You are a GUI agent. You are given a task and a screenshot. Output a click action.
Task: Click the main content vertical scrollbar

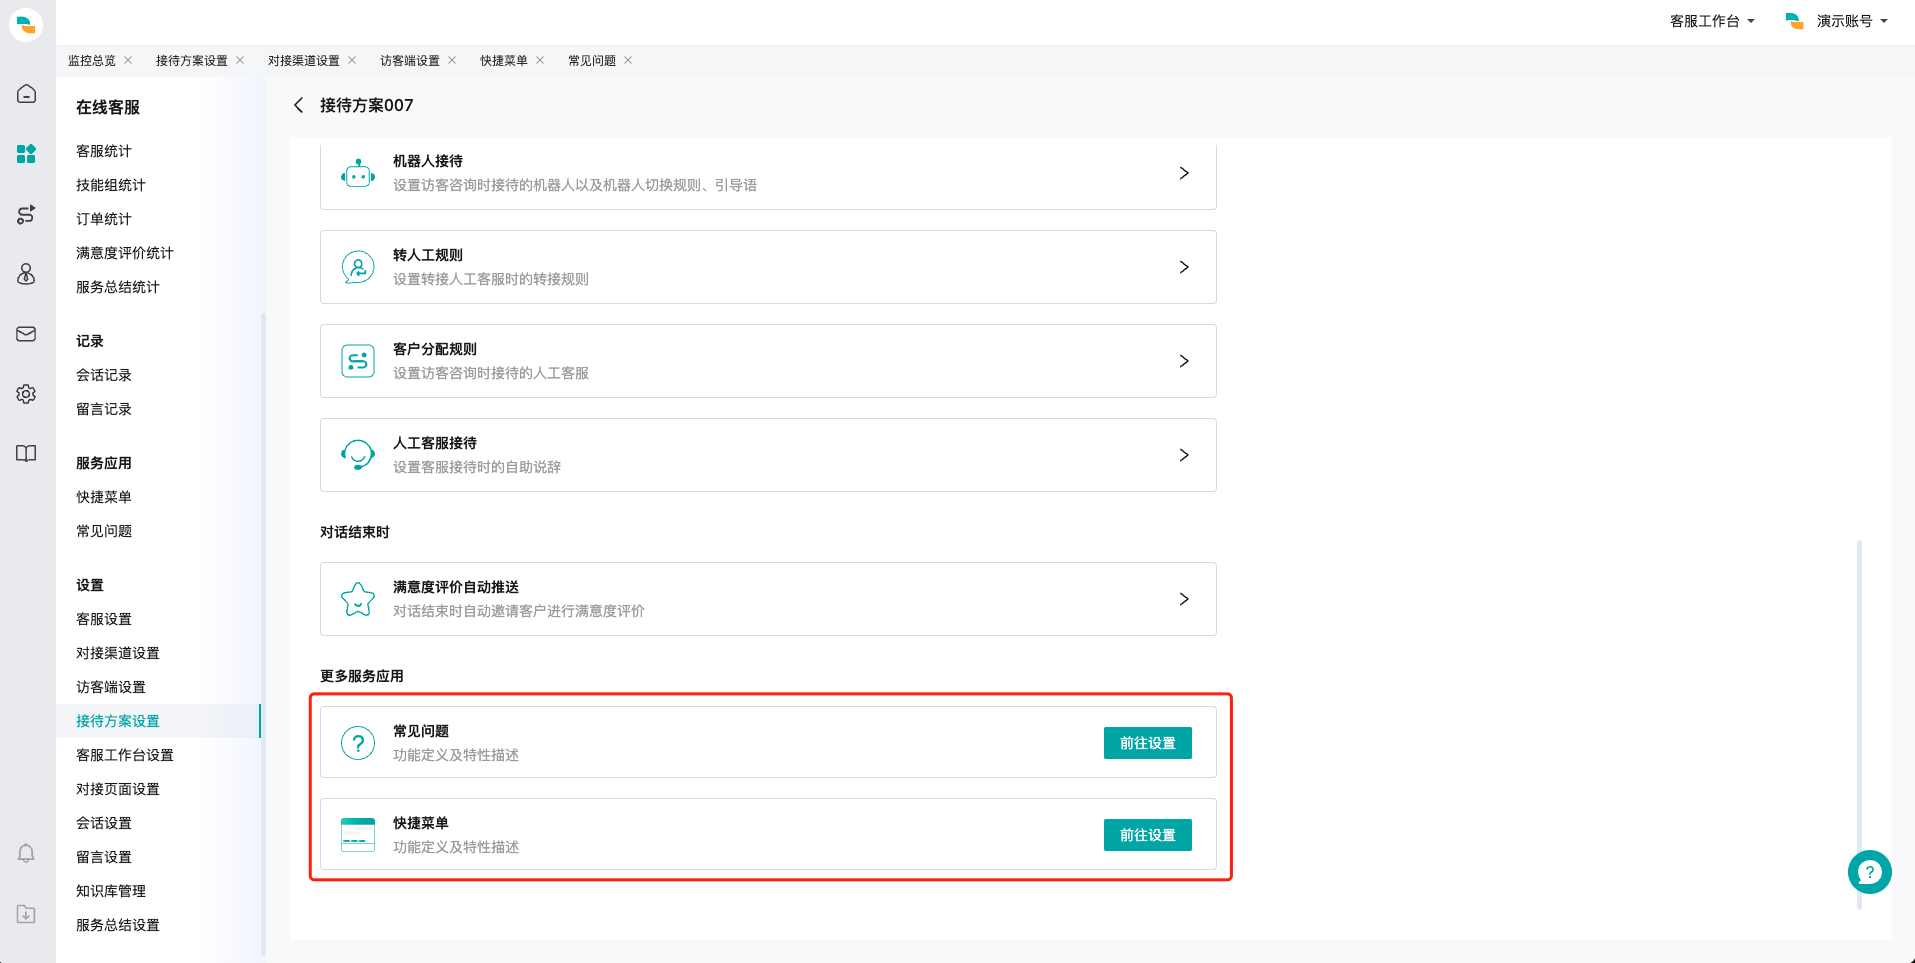pos(1859,725)
